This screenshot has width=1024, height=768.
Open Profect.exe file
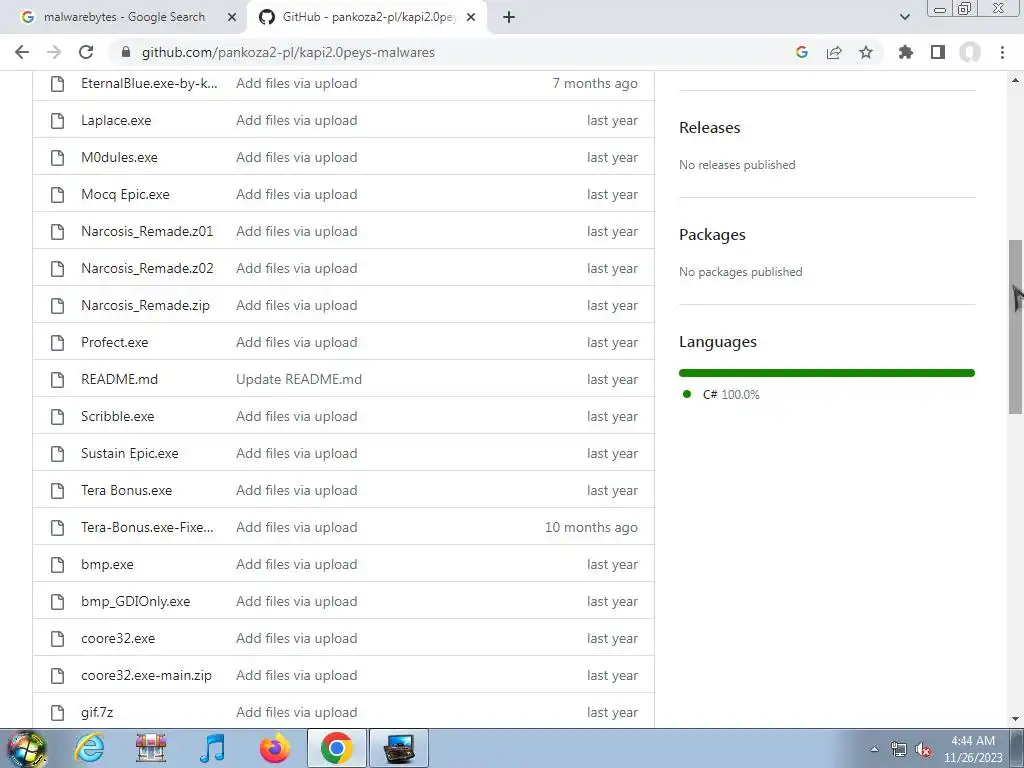(115, 343)
